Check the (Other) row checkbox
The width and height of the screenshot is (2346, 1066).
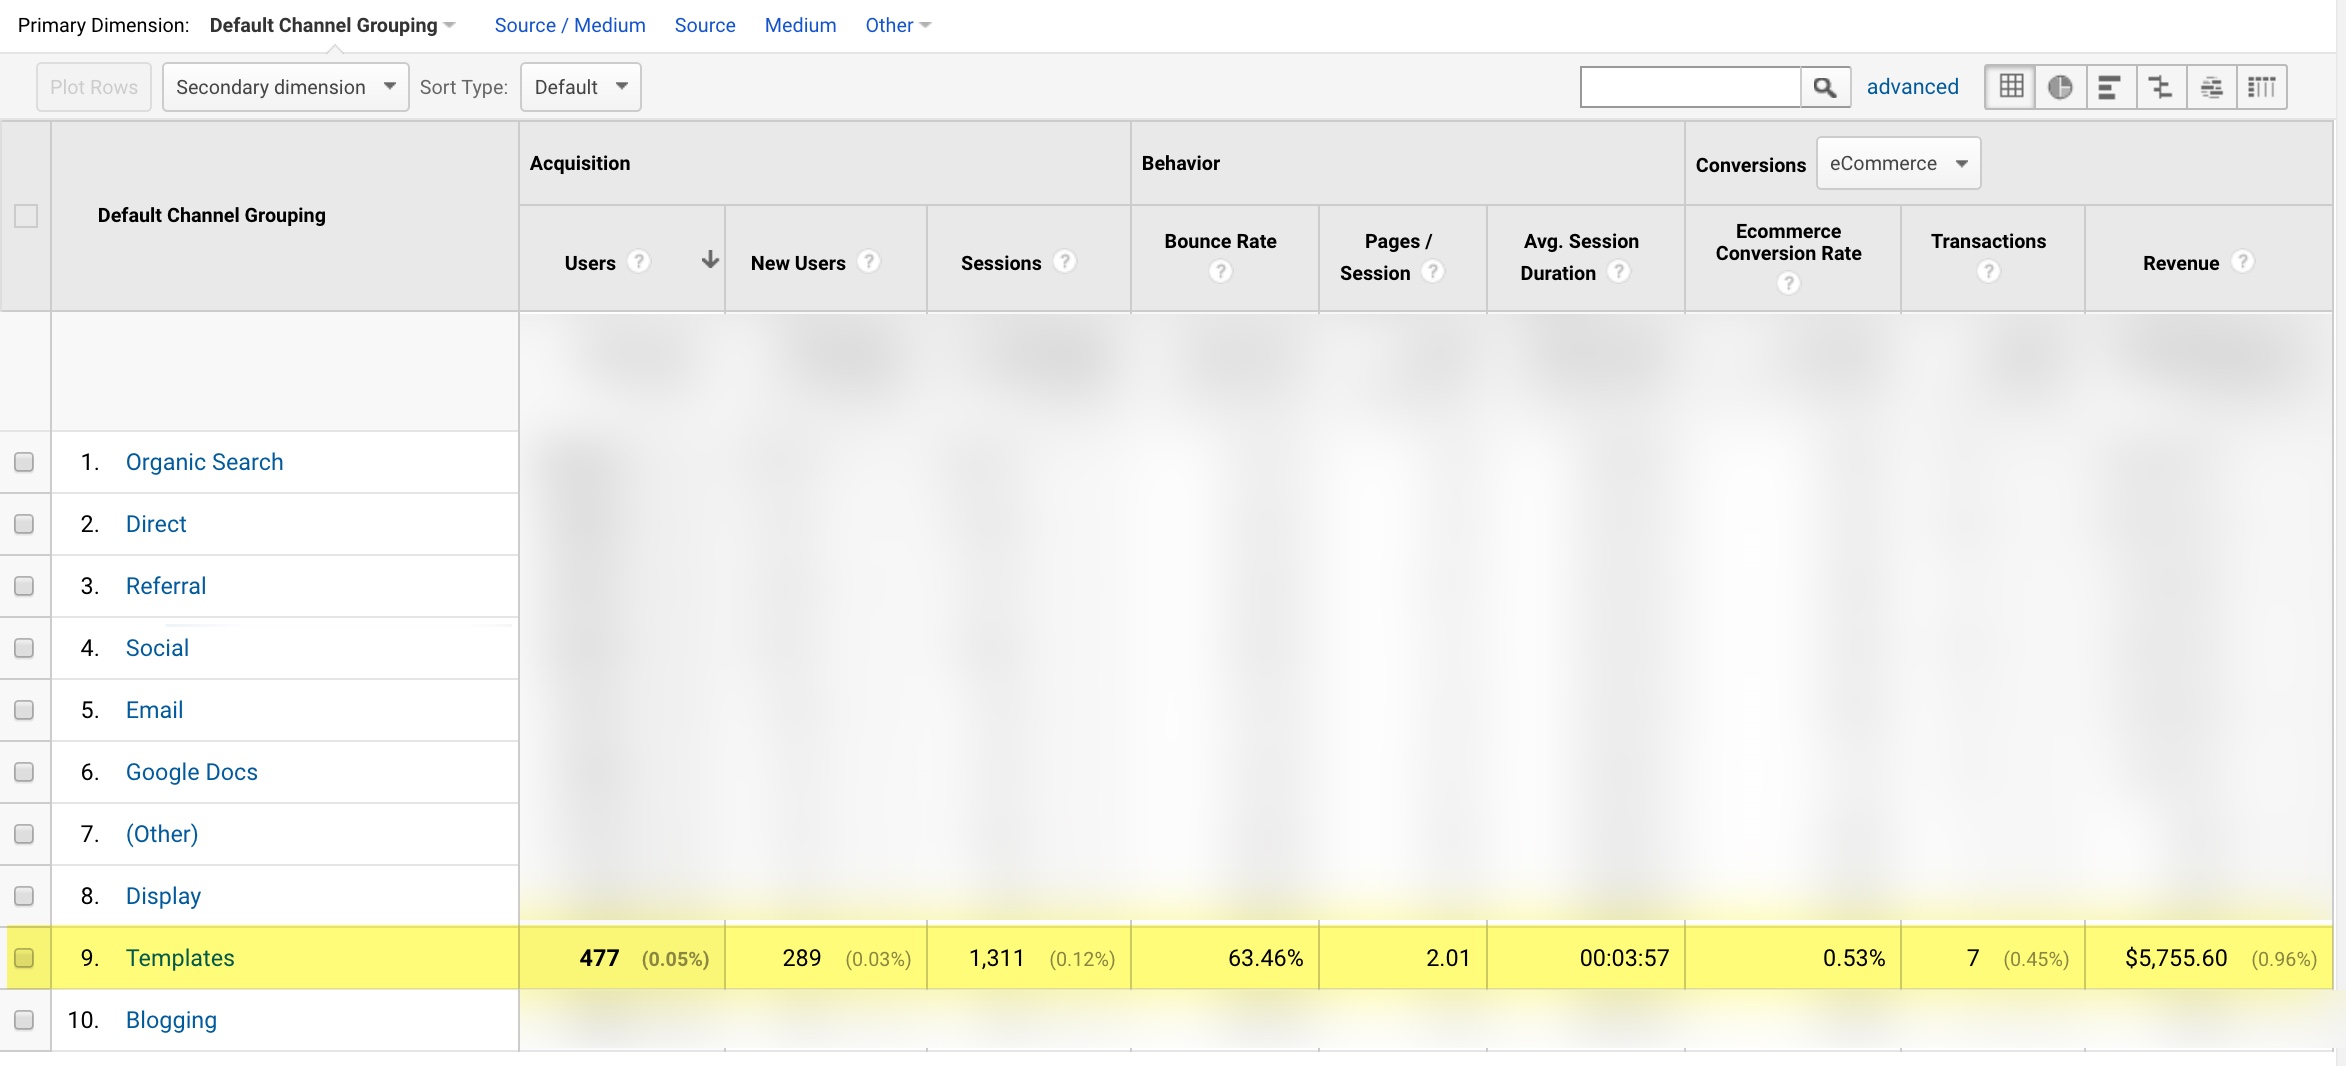[24, 834]
